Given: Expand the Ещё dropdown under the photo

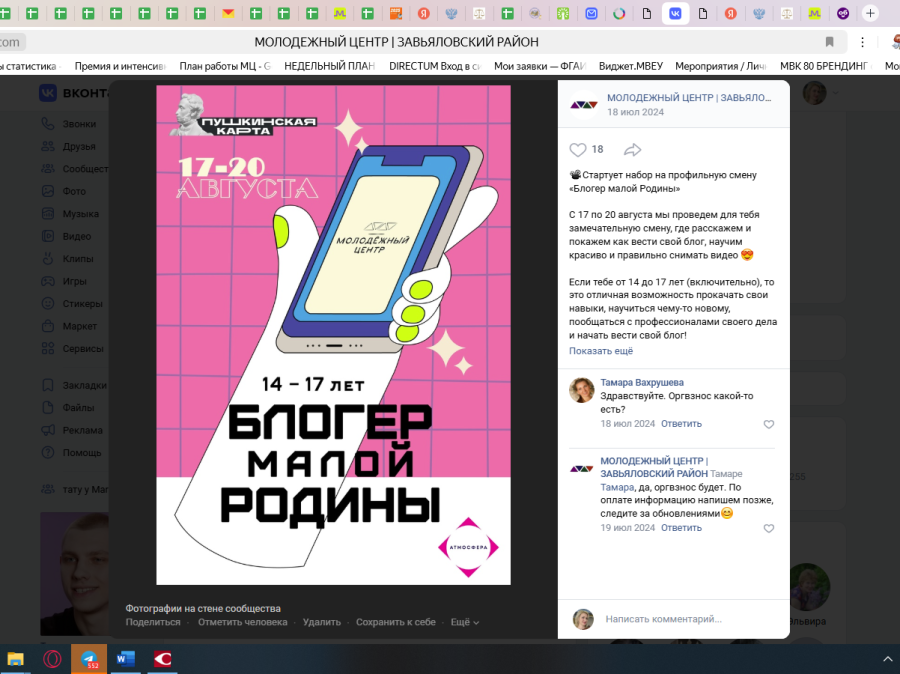Looking at the screenshot, I should tap(464, 622).
